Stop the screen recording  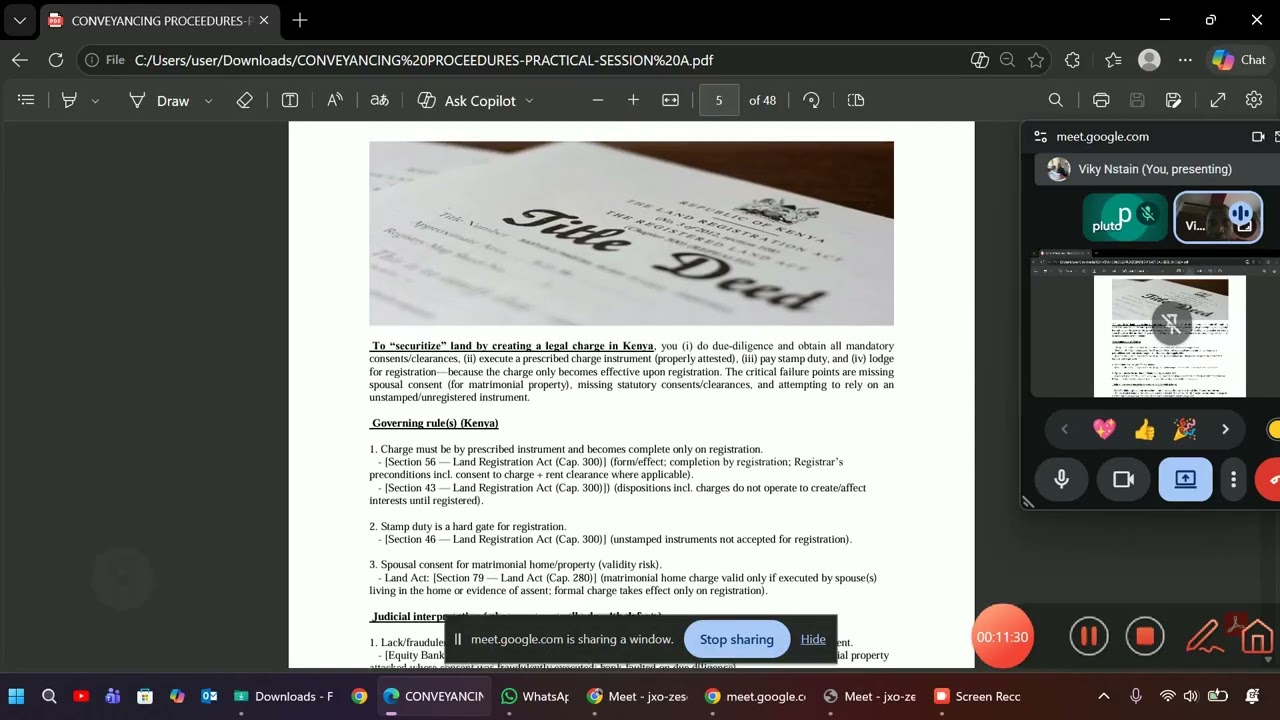click(x=1145, y=636)
